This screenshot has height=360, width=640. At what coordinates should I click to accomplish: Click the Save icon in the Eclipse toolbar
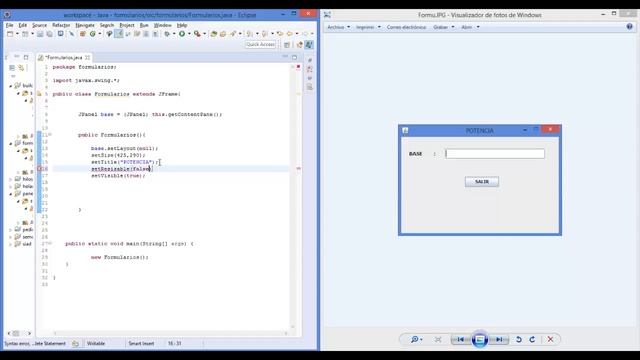pos(40,34)
